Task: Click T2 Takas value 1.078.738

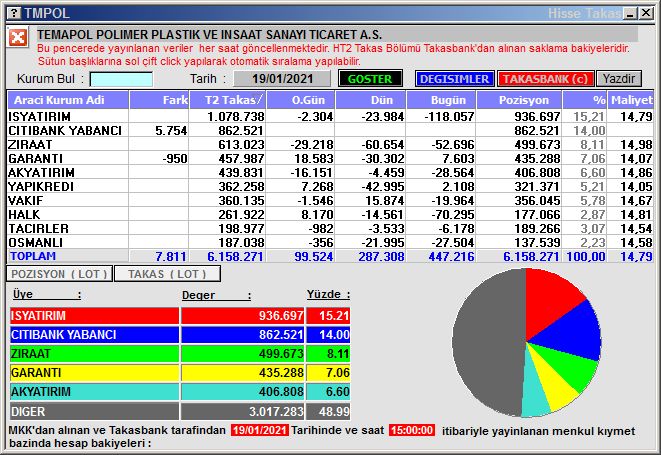Action: pyautogui.click(x=236, y=116)
